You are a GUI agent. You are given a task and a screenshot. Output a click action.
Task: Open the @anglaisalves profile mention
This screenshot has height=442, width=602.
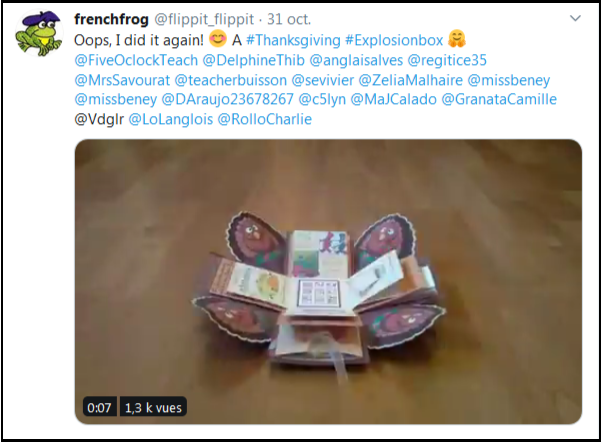pyautogui.click(x=356, y=60)
